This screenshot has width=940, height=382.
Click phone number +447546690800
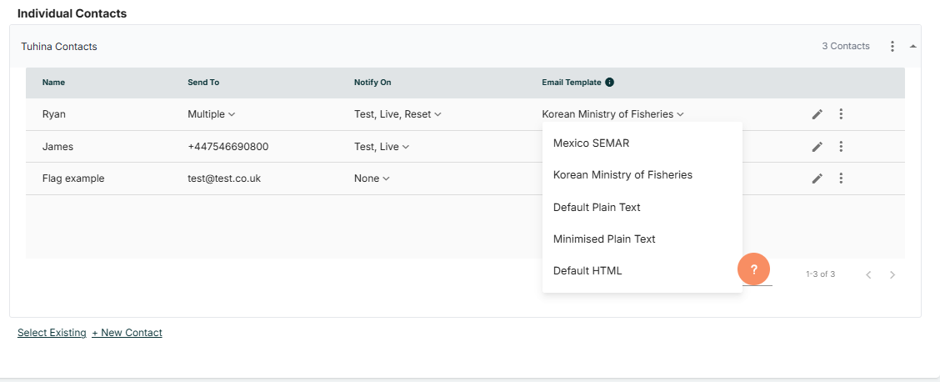click(228, 146)
